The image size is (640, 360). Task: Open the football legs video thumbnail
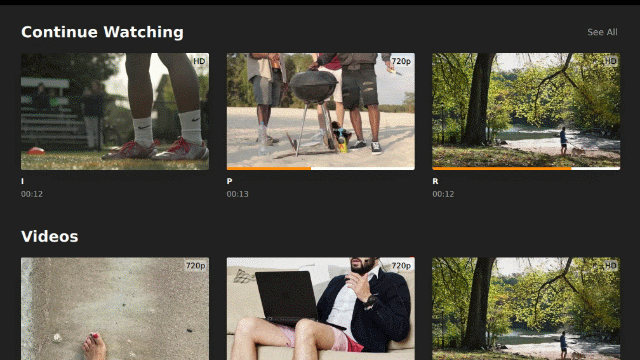tap(115, 111)
